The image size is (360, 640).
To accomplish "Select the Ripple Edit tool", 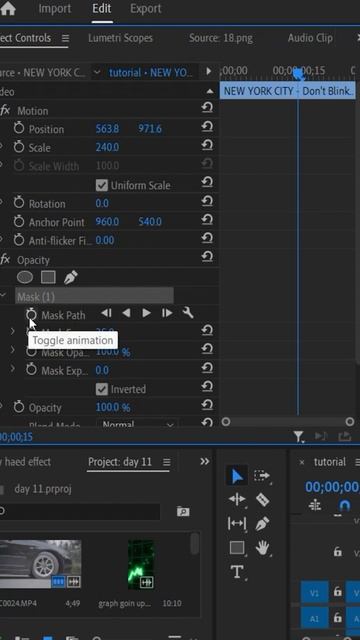I will click(237, 499).
